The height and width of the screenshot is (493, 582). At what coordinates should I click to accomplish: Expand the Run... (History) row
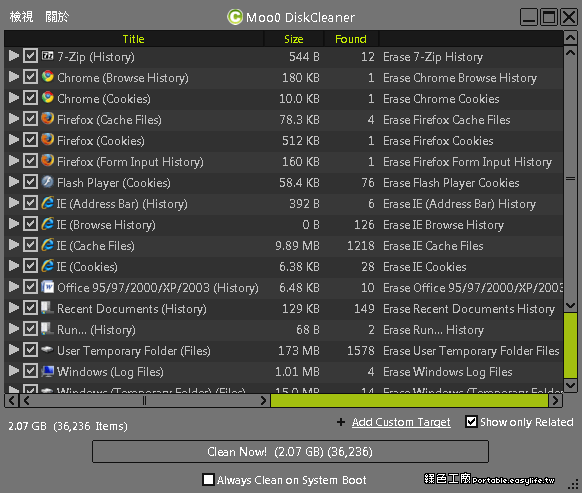tap(14, 329)
